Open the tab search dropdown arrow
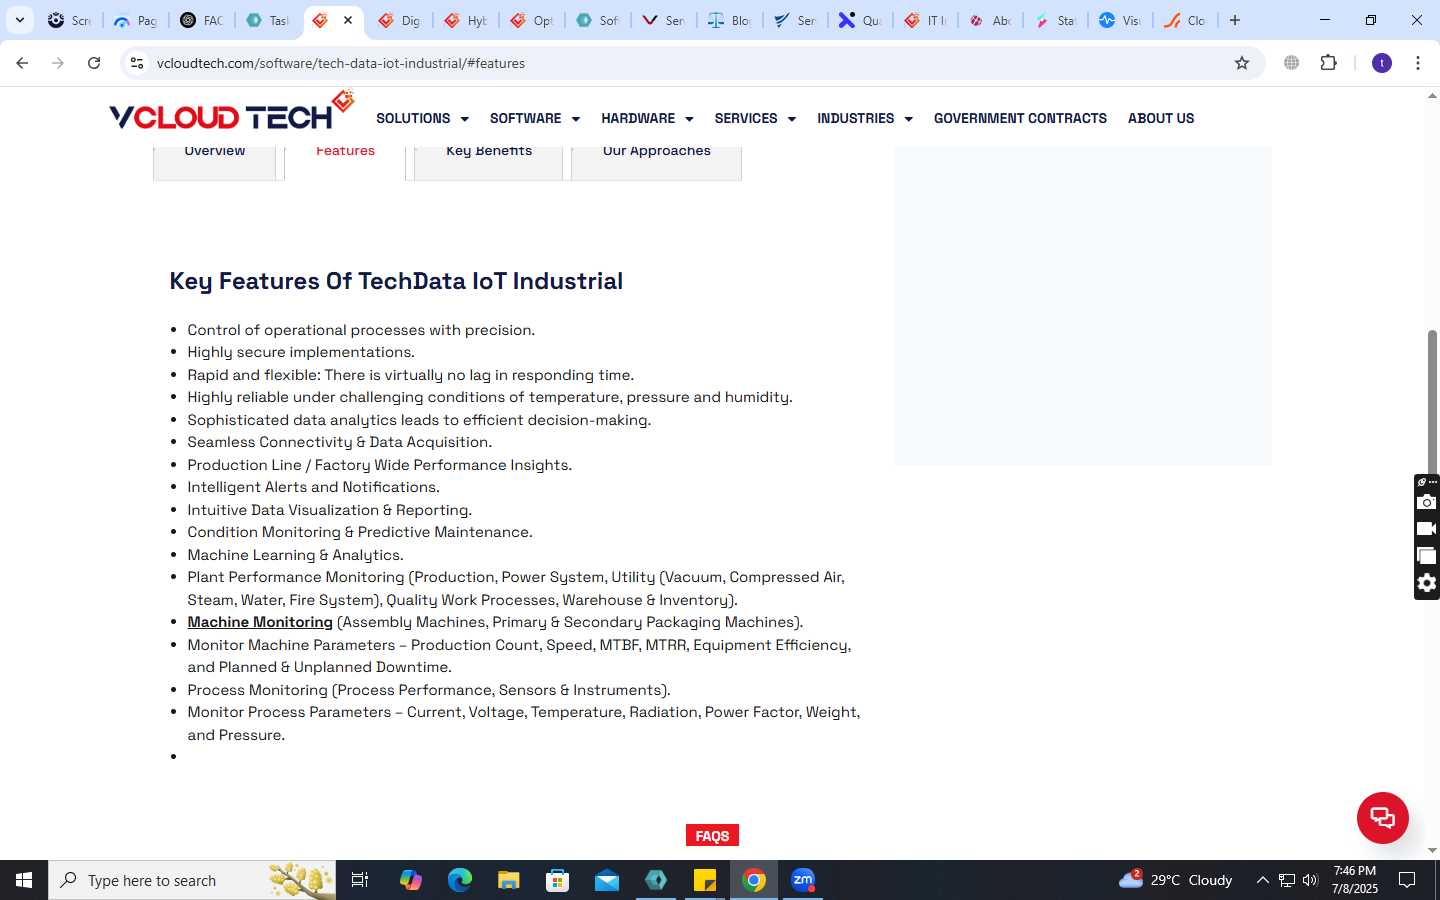 pos(19,20)
